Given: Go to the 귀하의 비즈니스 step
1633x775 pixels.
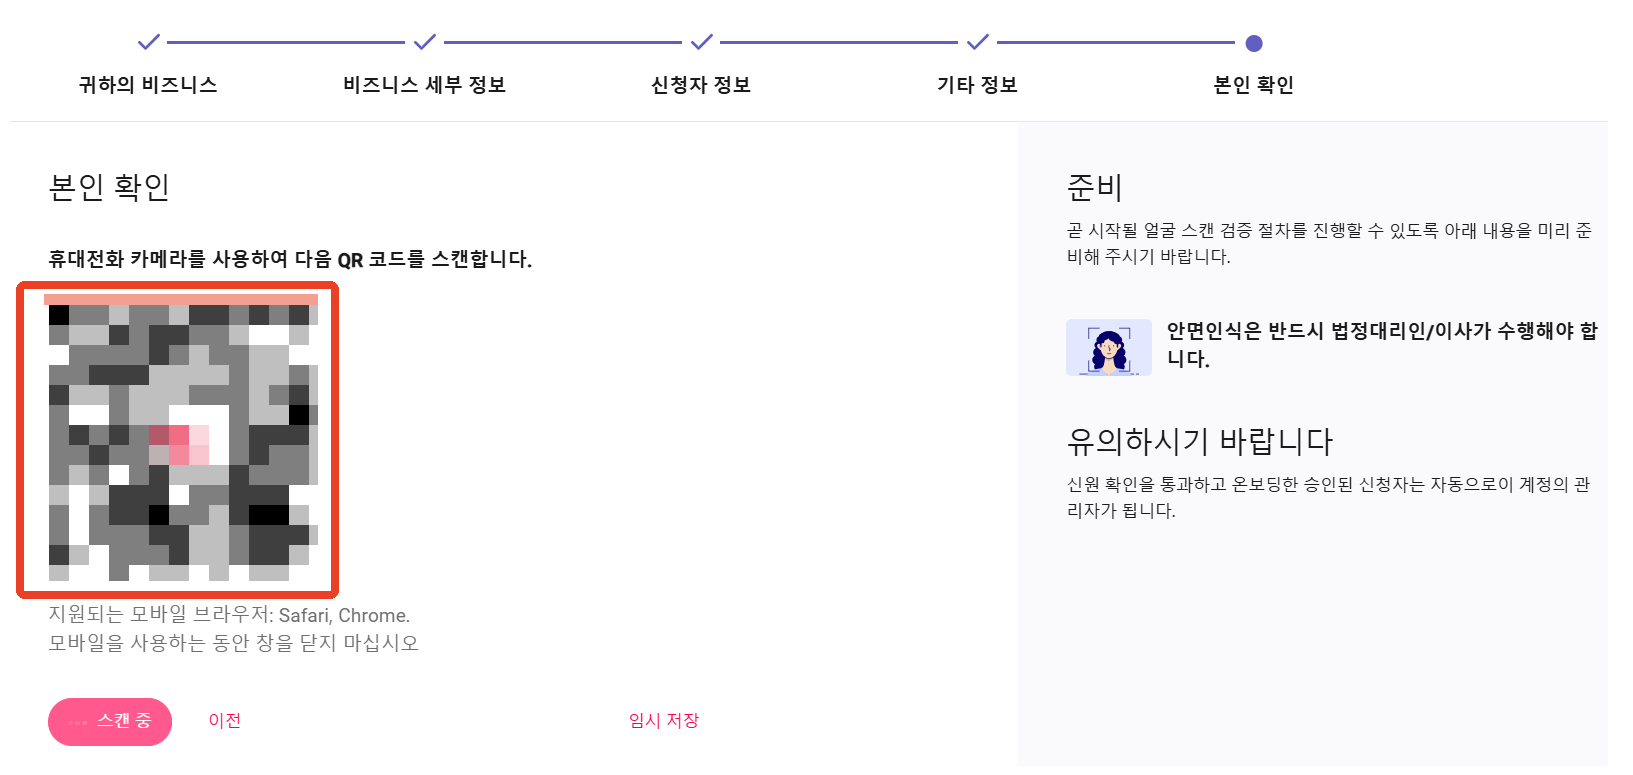Looking at the screenshot, I should 148,85.
